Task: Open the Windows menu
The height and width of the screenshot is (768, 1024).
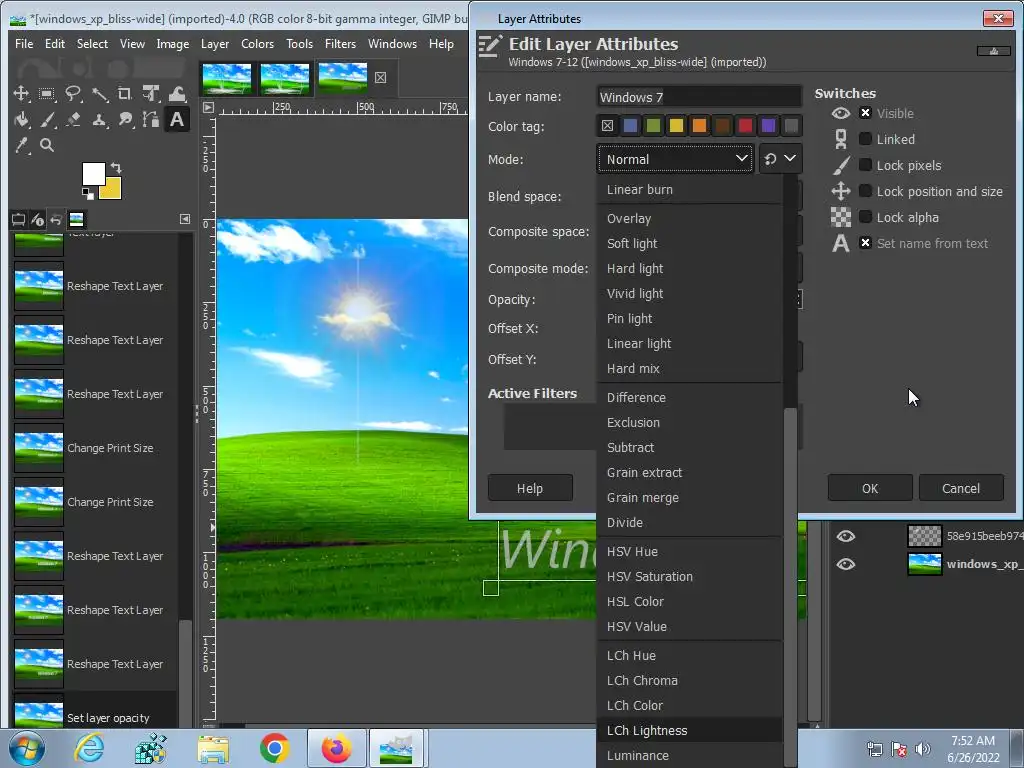Action: [x=392, y=44]
